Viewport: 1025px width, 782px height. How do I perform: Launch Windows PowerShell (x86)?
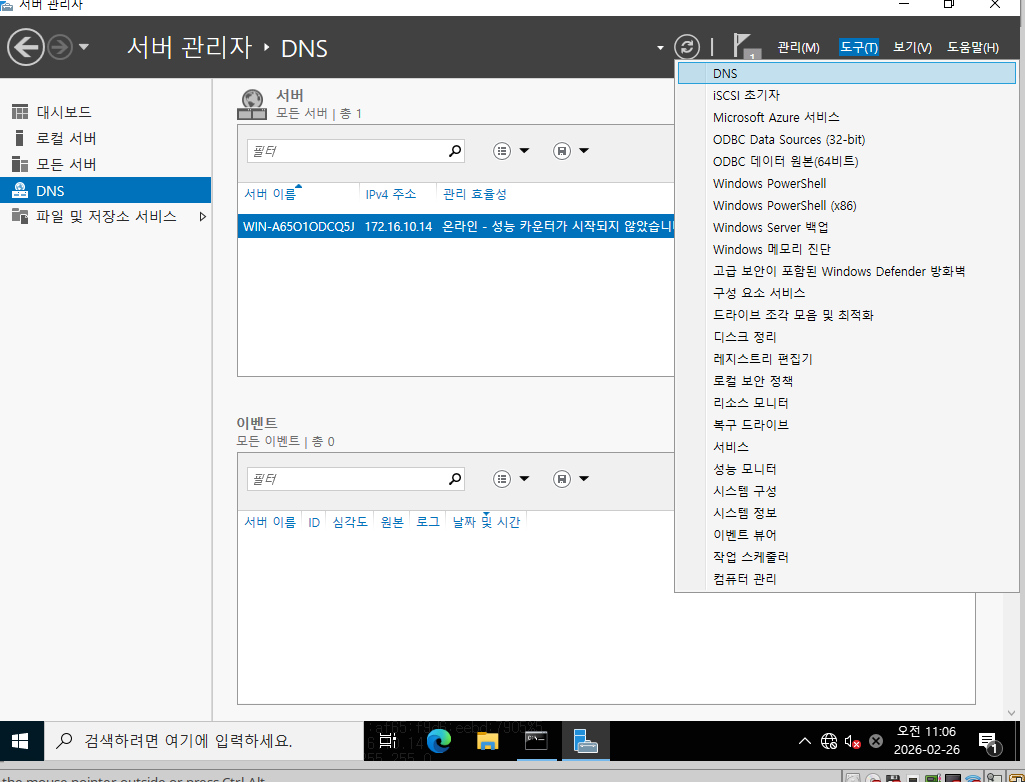pyautogui.click(x=847, y=205)
